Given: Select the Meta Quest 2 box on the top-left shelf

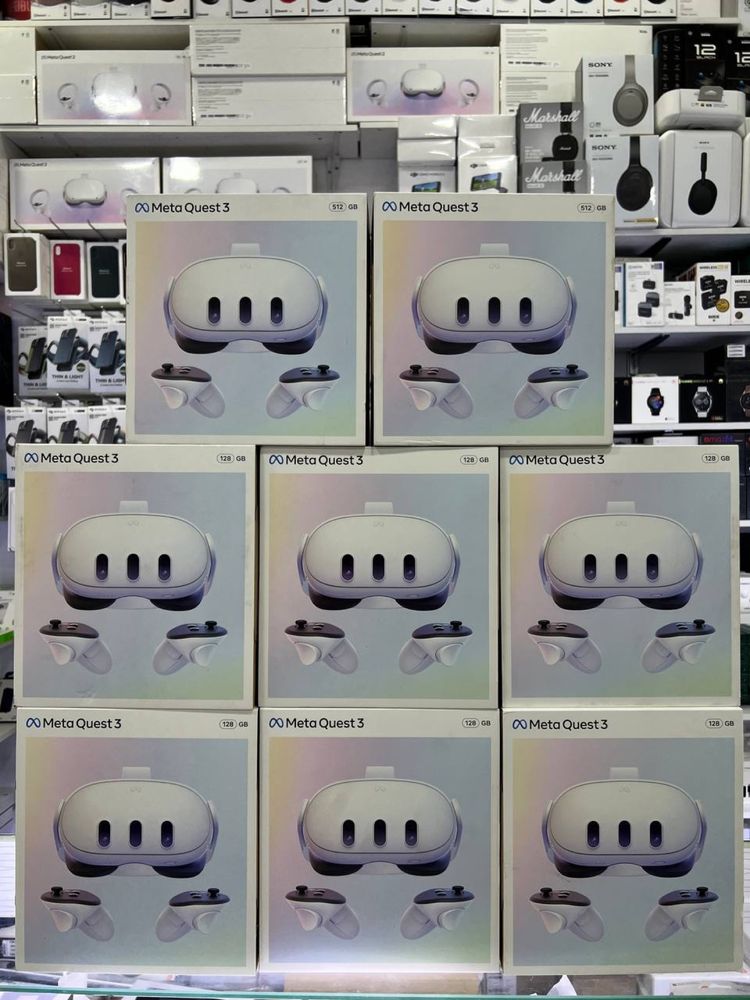Looking at the screenshot, I should tap(114, 88).
